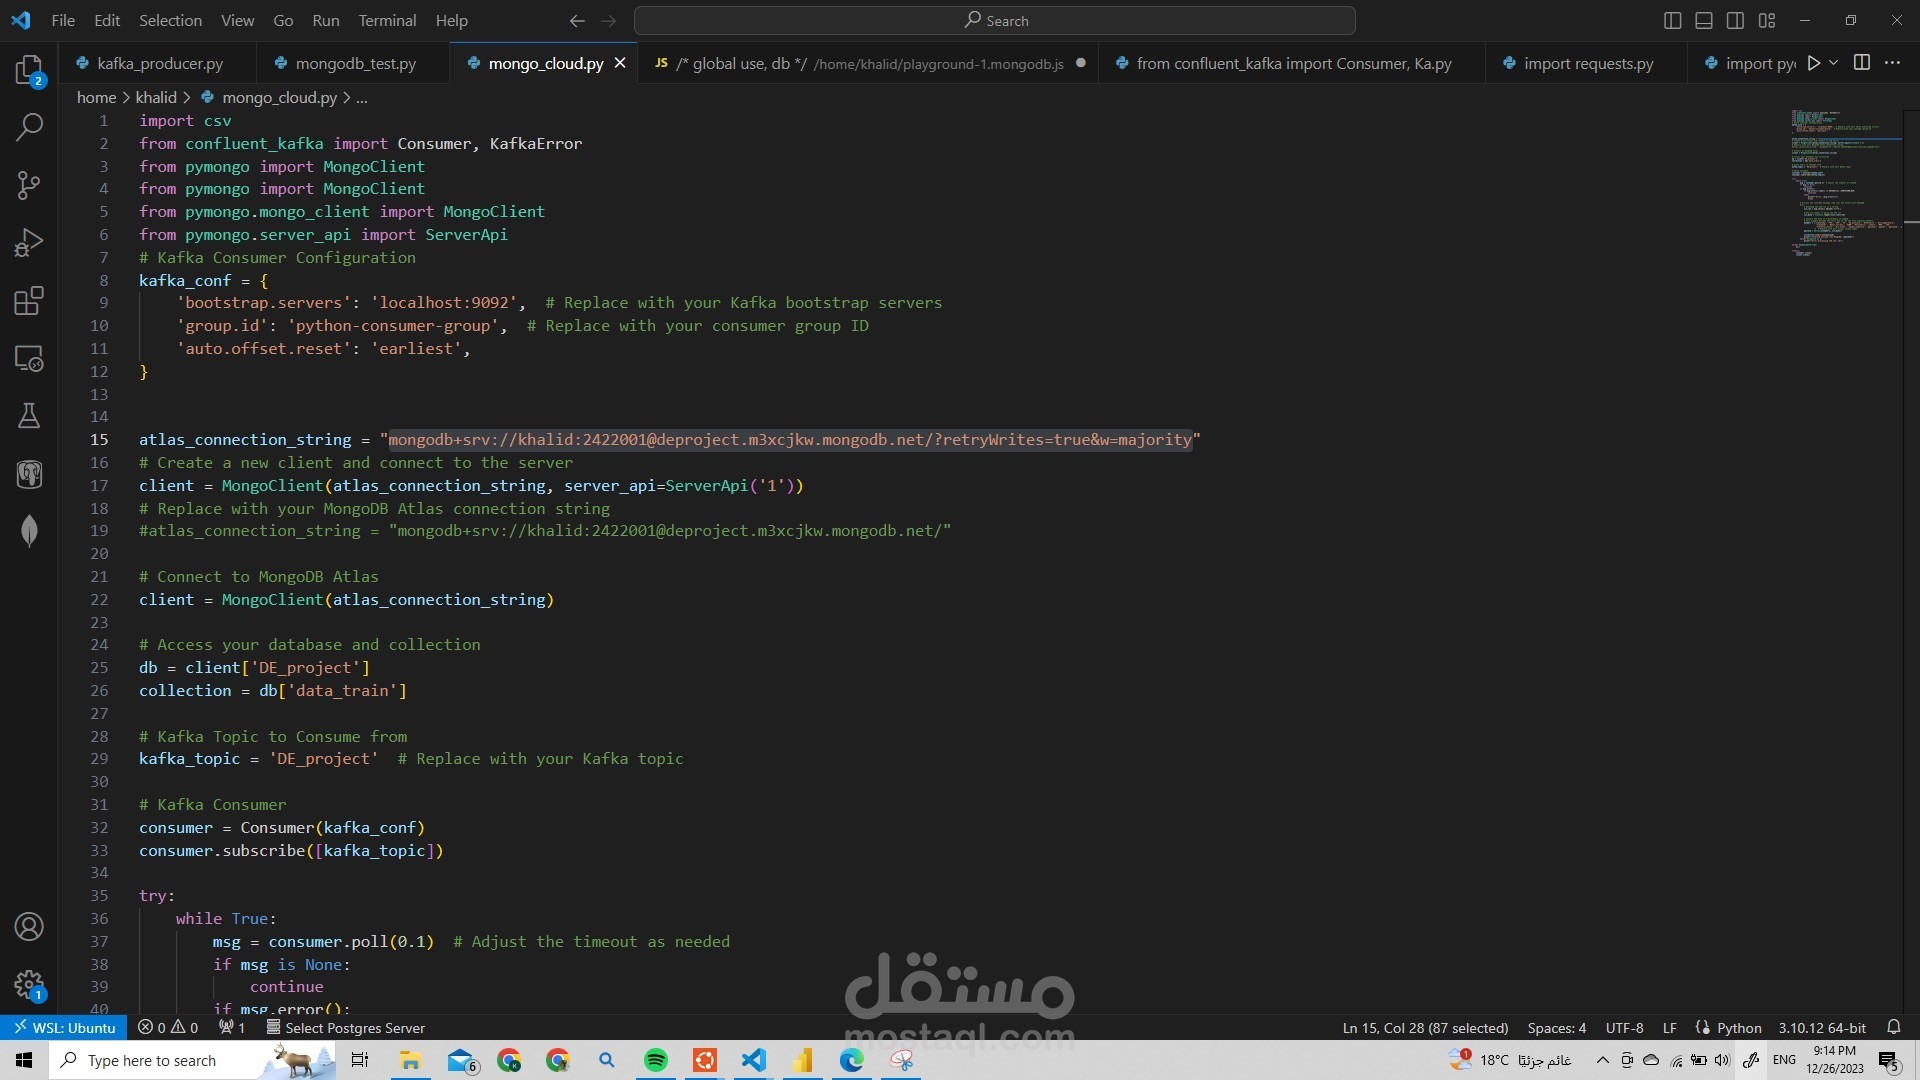Click Select Postgres Server in status bar
The height and width of the screenshot is (1080, 1920).
[345, 1027]
